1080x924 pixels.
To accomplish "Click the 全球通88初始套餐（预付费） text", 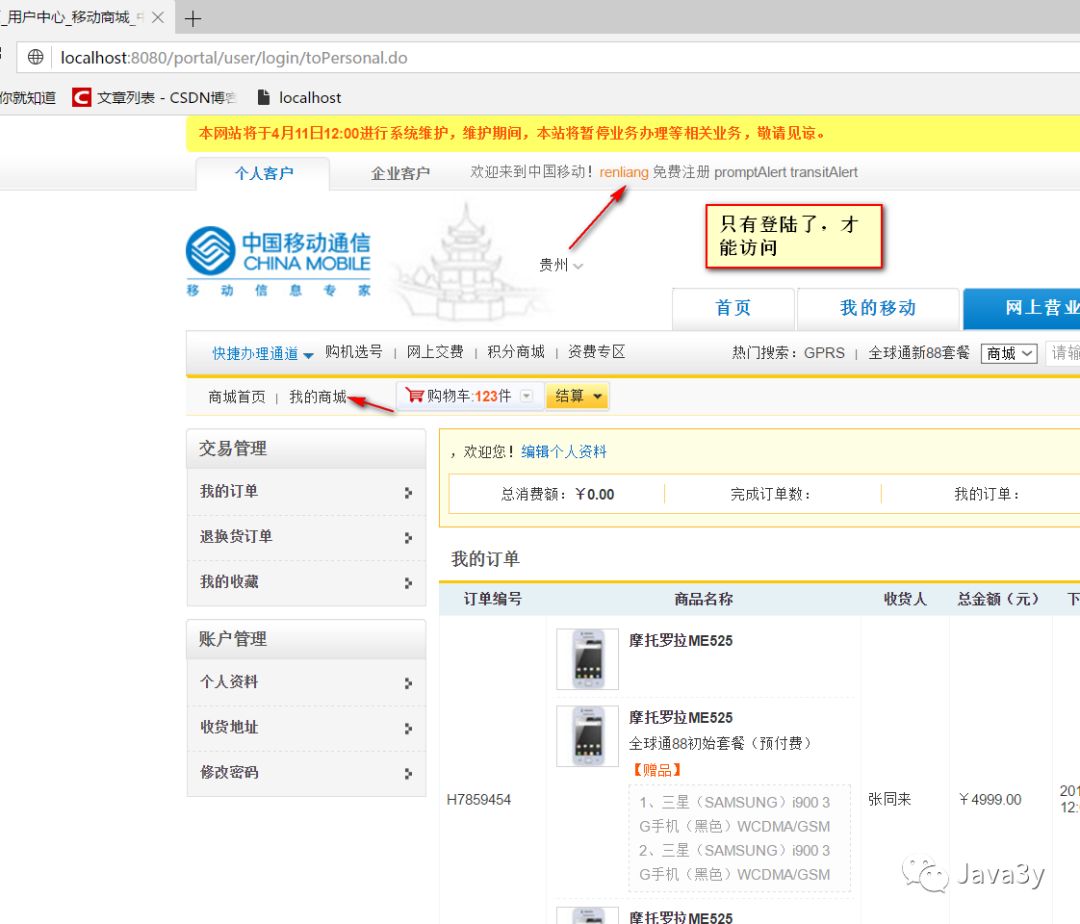I will click(723, 744).
